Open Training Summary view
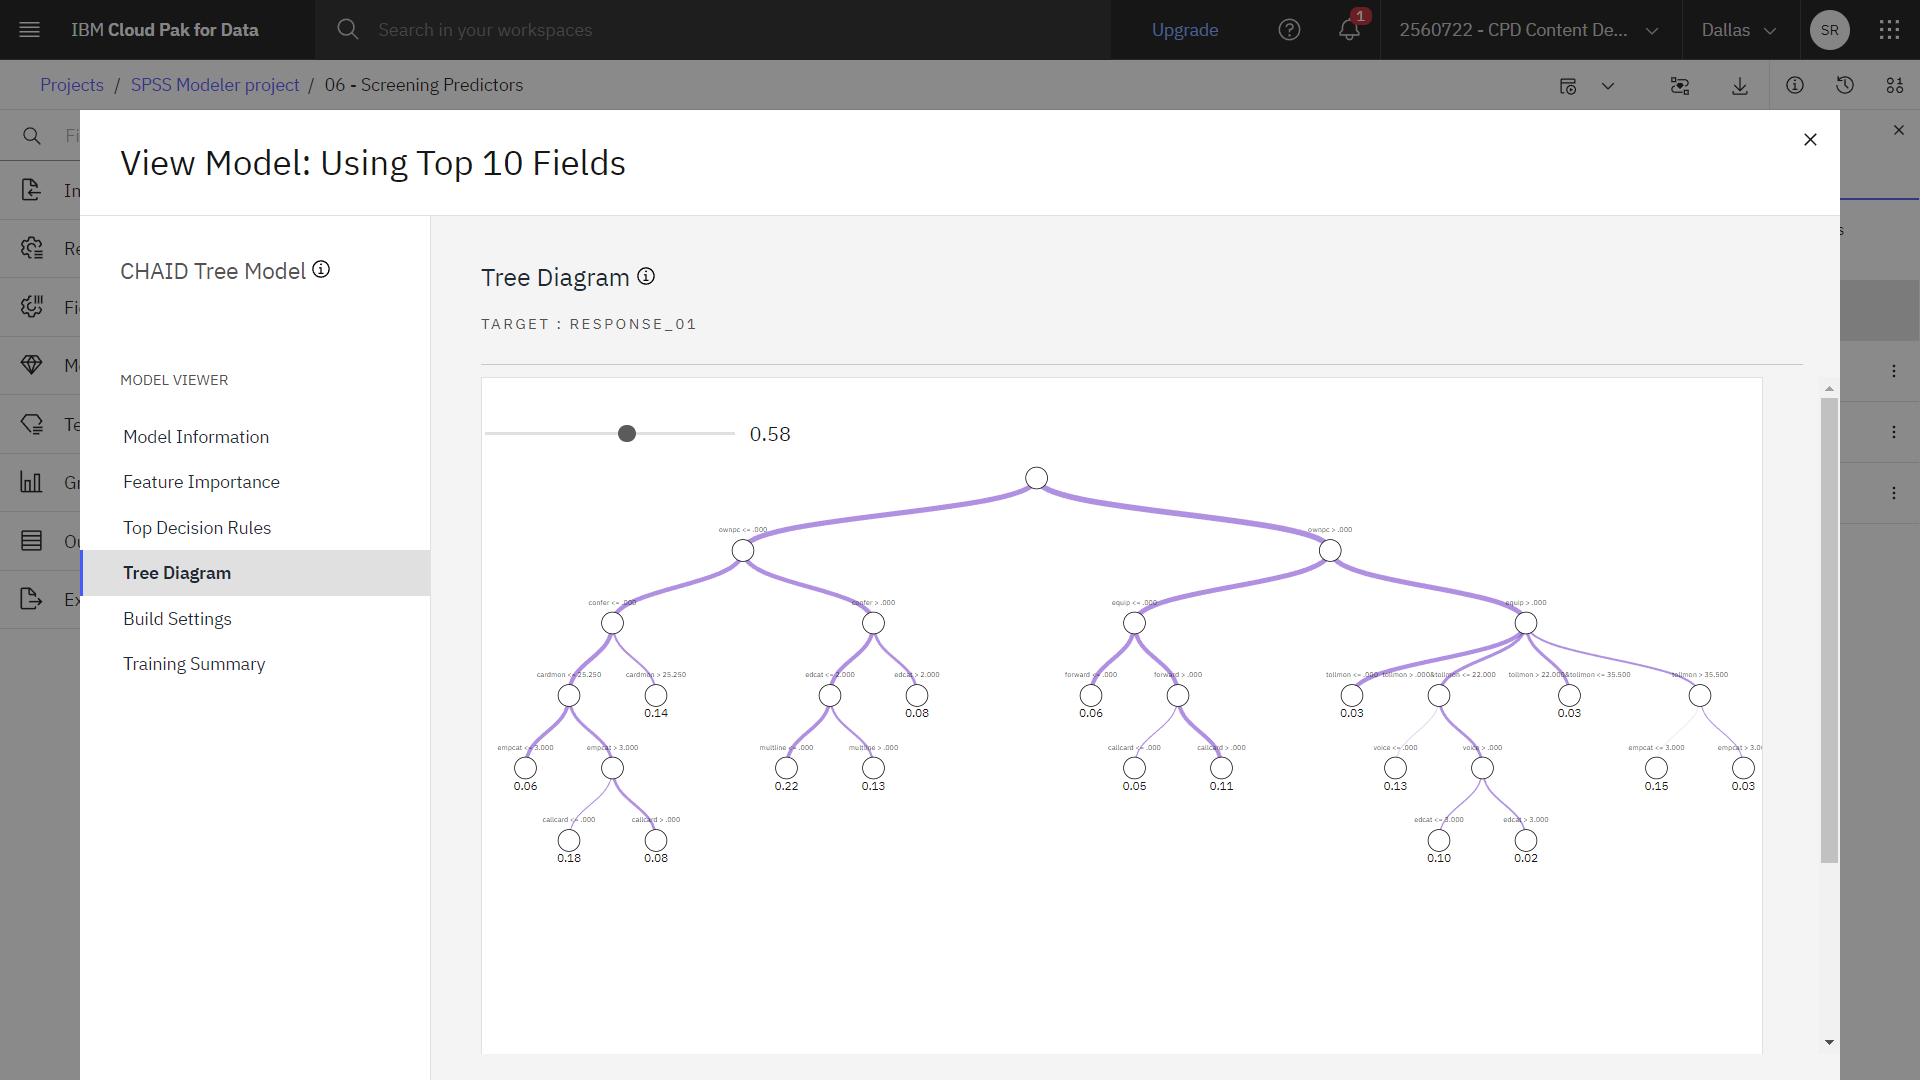This screenshot has height=1080, width=1920. click(x=194, y=663)
